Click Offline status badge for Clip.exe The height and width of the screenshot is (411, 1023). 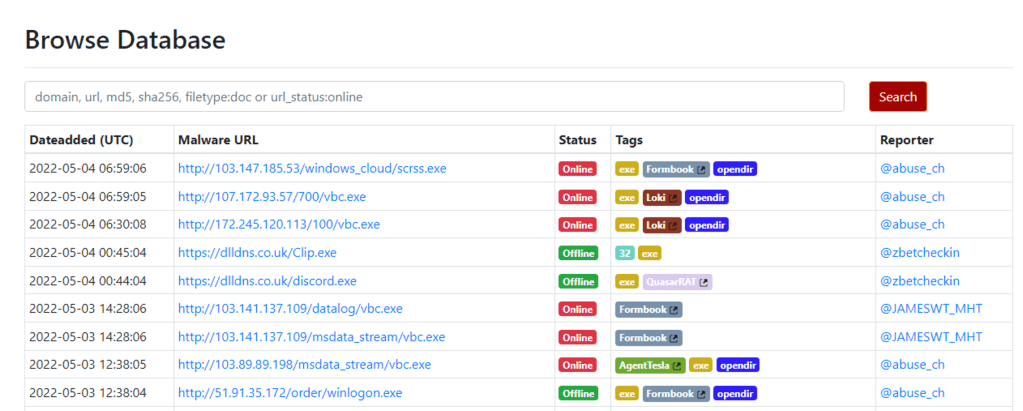coord(577,253)
